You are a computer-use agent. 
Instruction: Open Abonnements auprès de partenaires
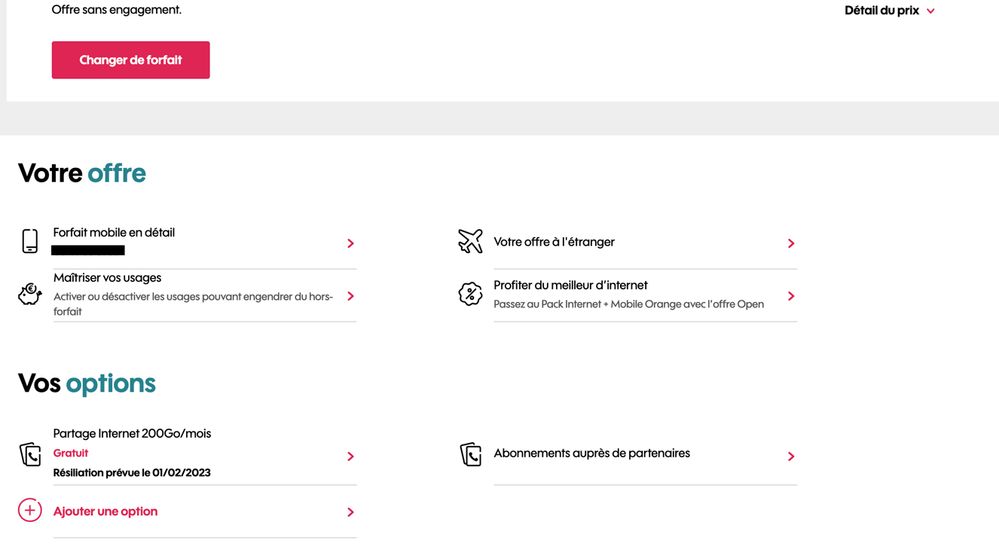[x=592, y=453]
